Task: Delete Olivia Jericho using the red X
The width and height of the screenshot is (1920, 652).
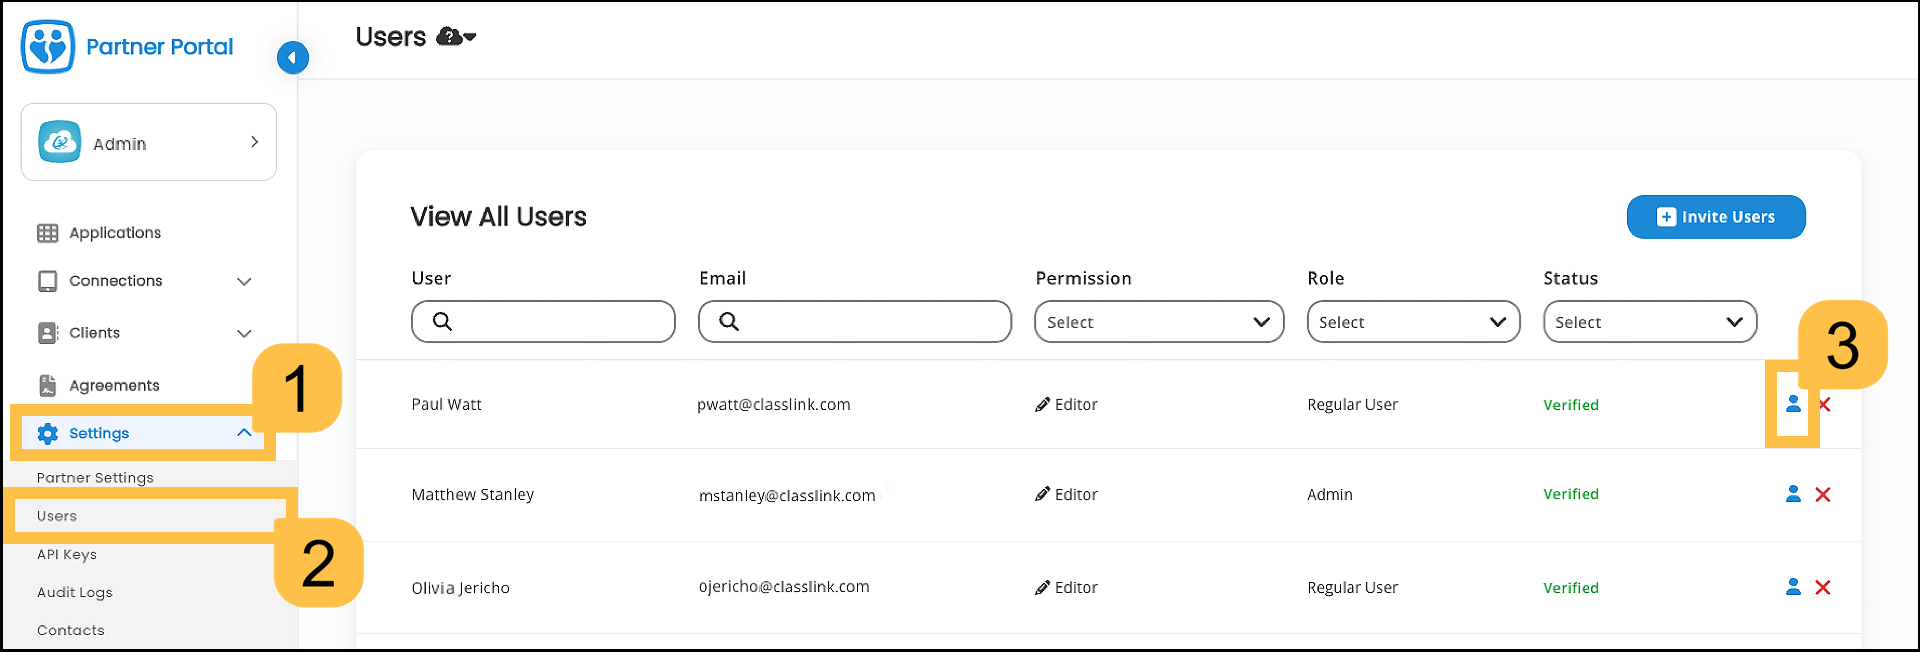Action: 1823,587
